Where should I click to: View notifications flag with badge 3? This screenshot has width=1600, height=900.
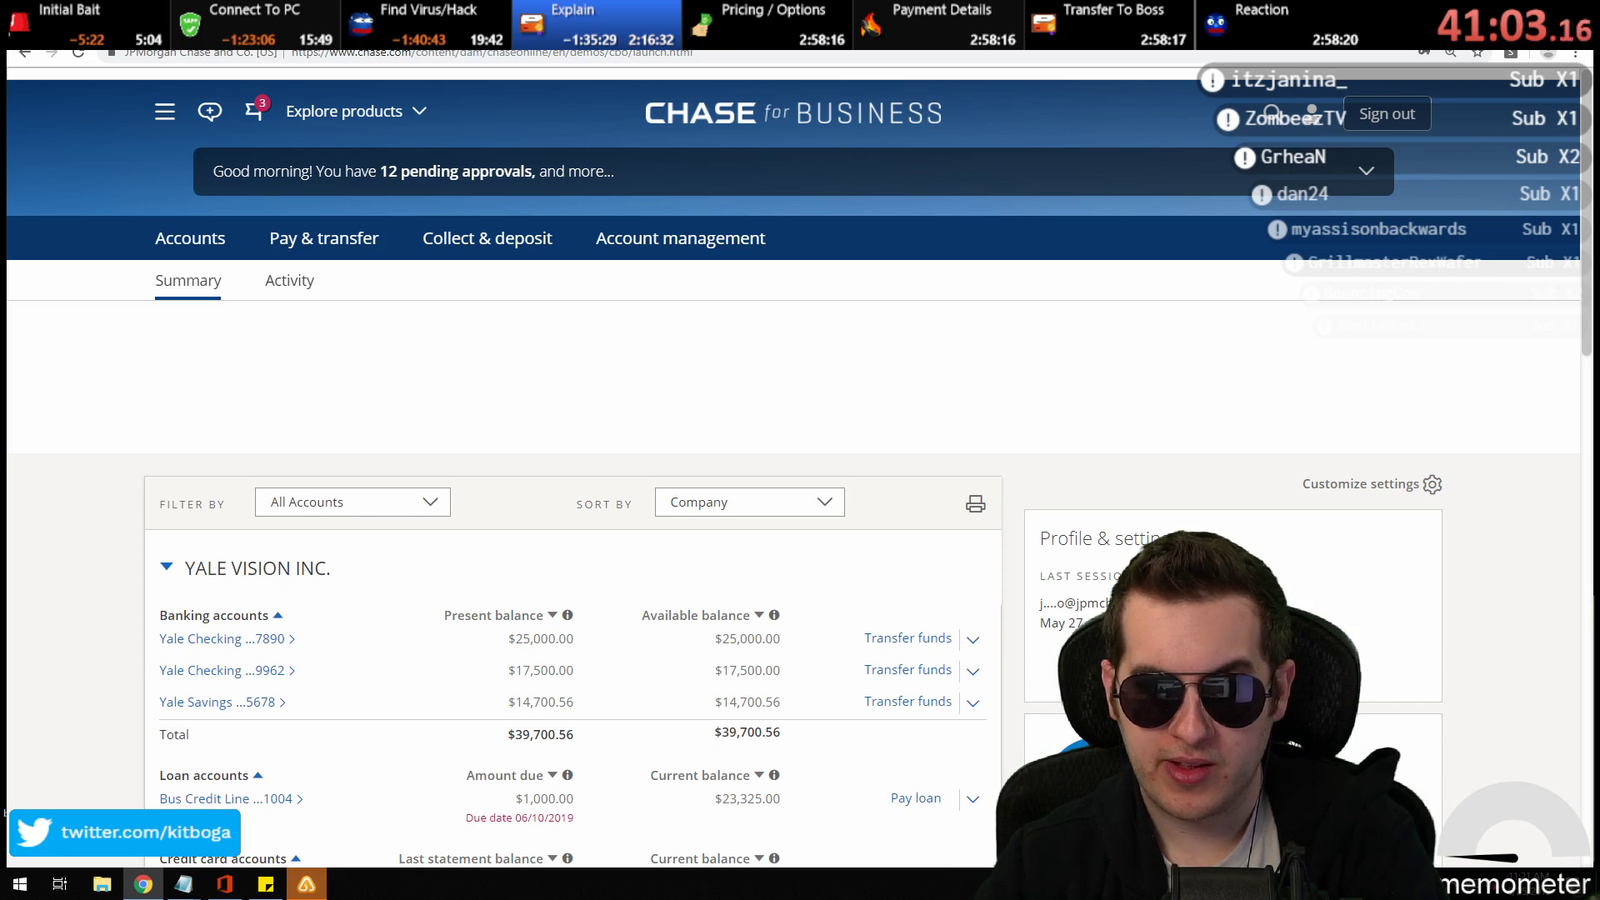tap(255, 110)
